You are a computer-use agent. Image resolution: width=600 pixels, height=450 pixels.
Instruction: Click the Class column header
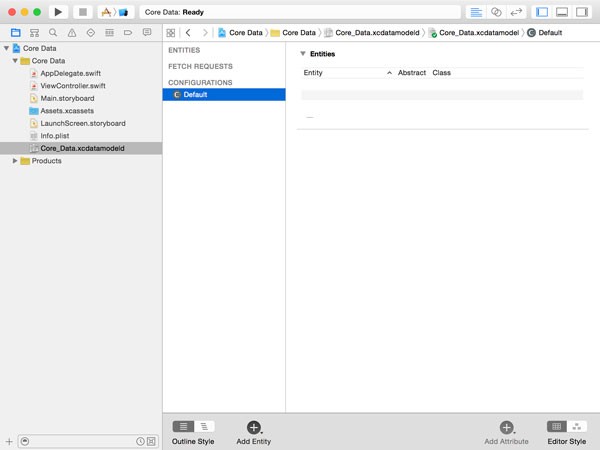click(442, 73)
